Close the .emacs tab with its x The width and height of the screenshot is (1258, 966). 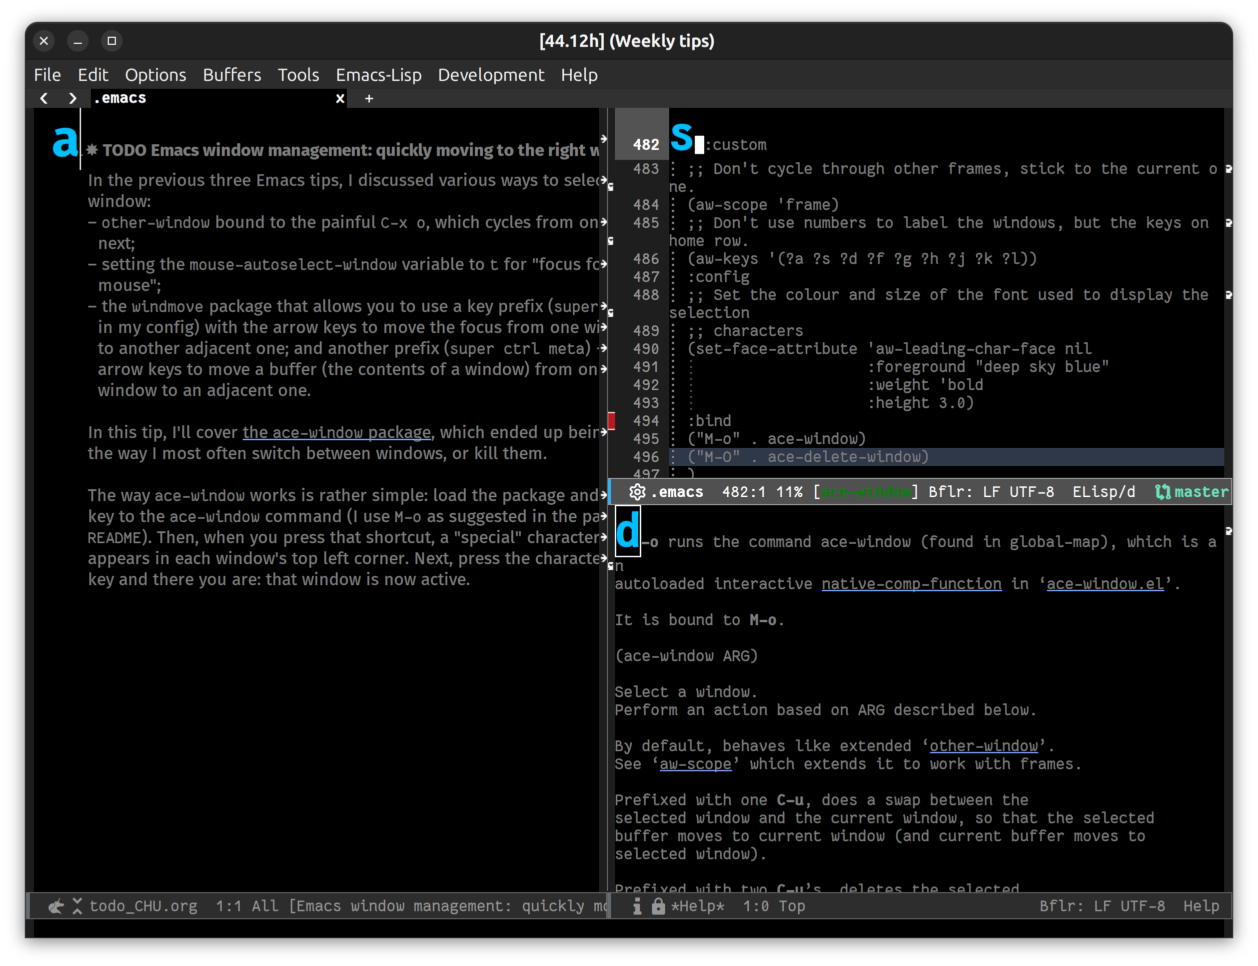tap(340, 98)
